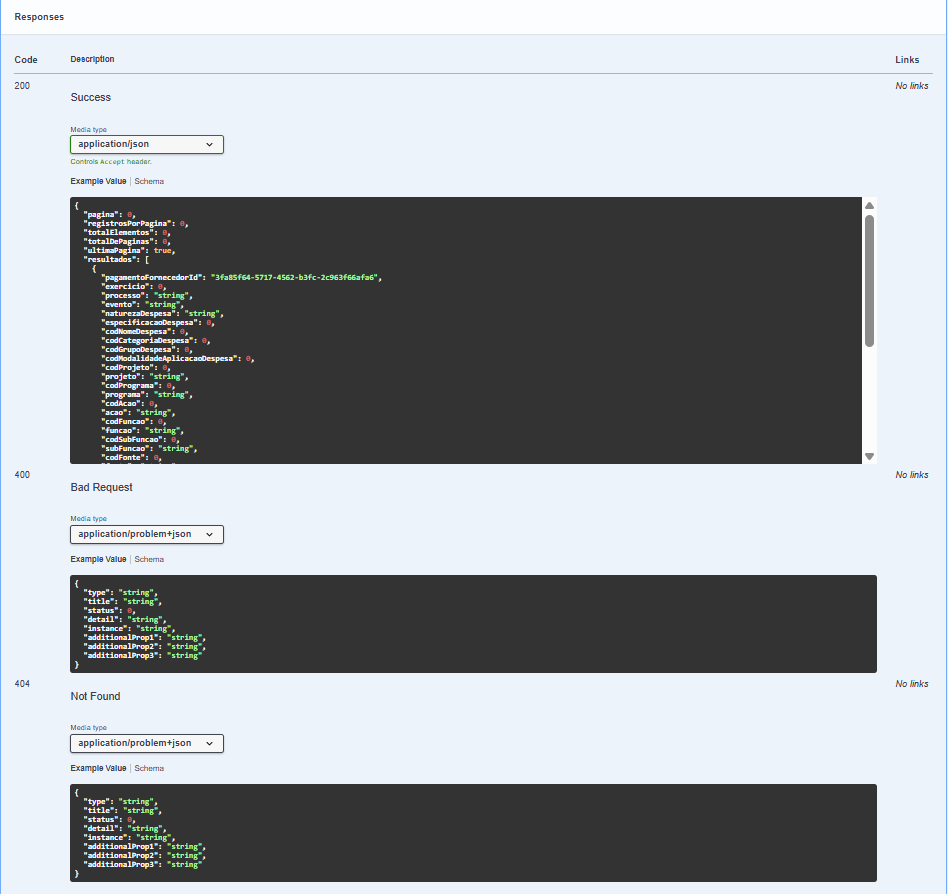Click the "ultimaPagina" true value line
Screen dimensions: 948x894
129,250
